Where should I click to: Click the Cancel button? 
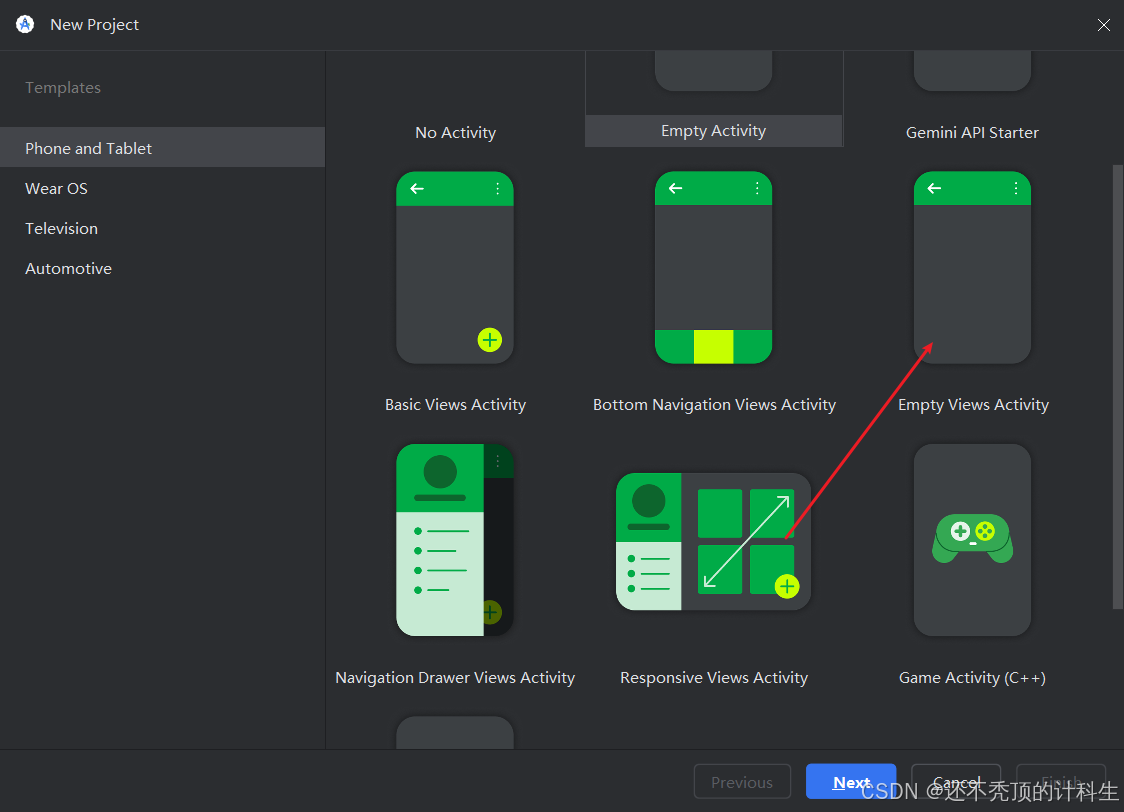click(956, 782)
